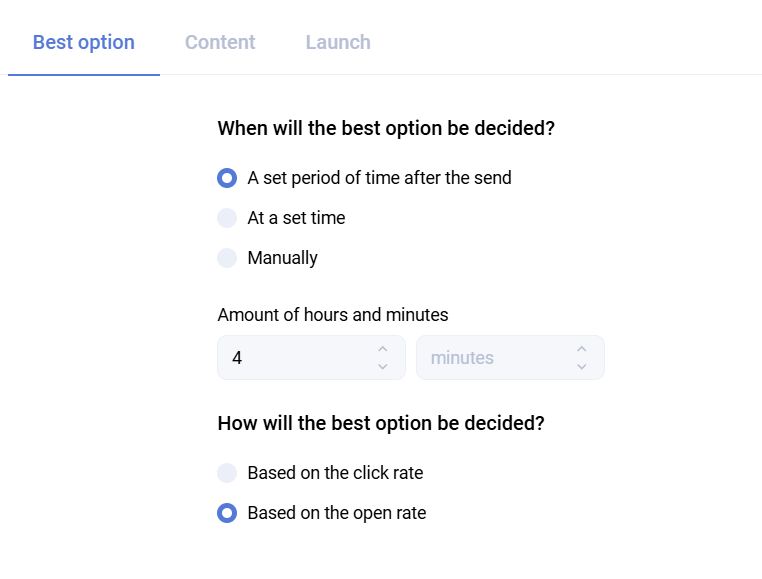Click the 'Manually' option label text
Screen dimensions: 762x579
click(282, 258)
